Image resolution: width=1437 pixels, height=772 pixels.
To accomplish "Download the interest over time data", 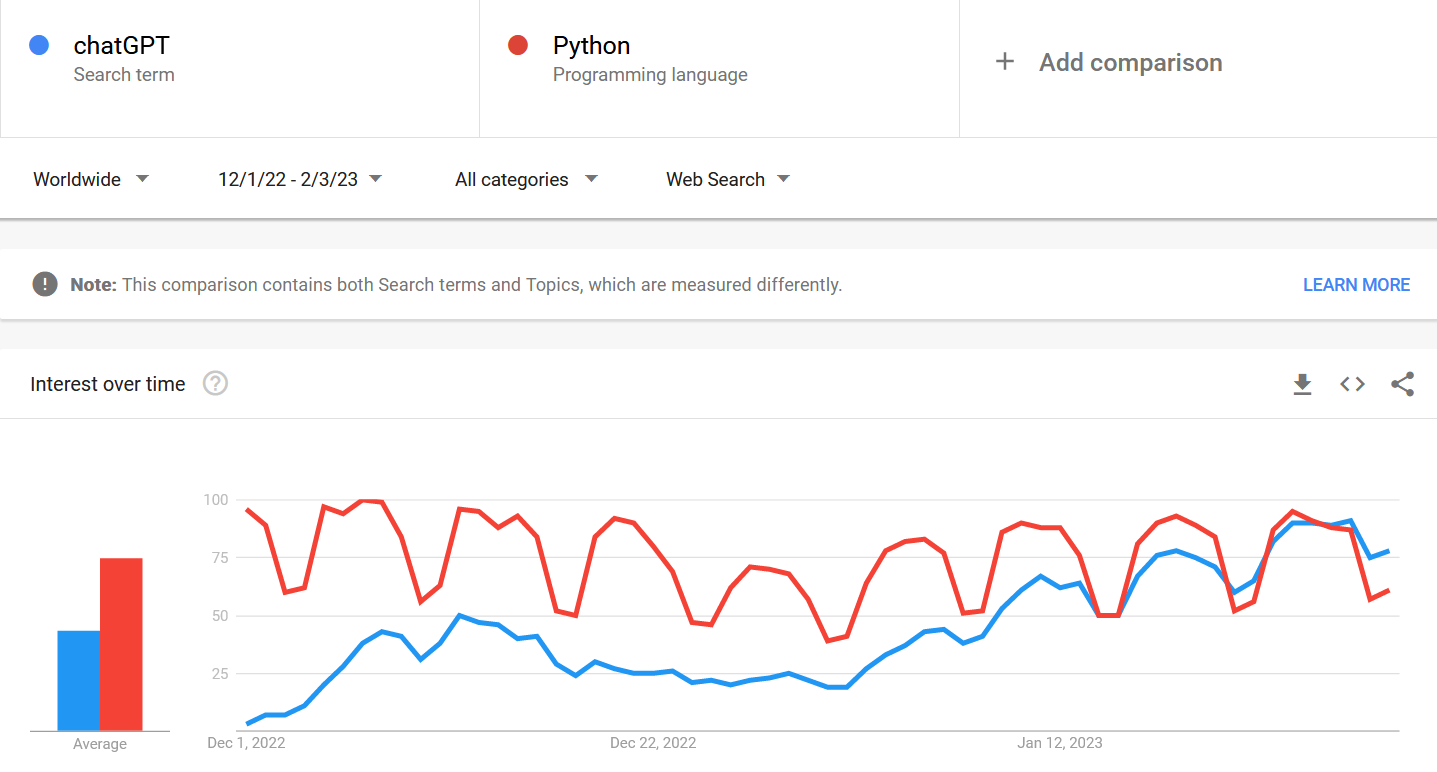I will (x=1302, y=384).
